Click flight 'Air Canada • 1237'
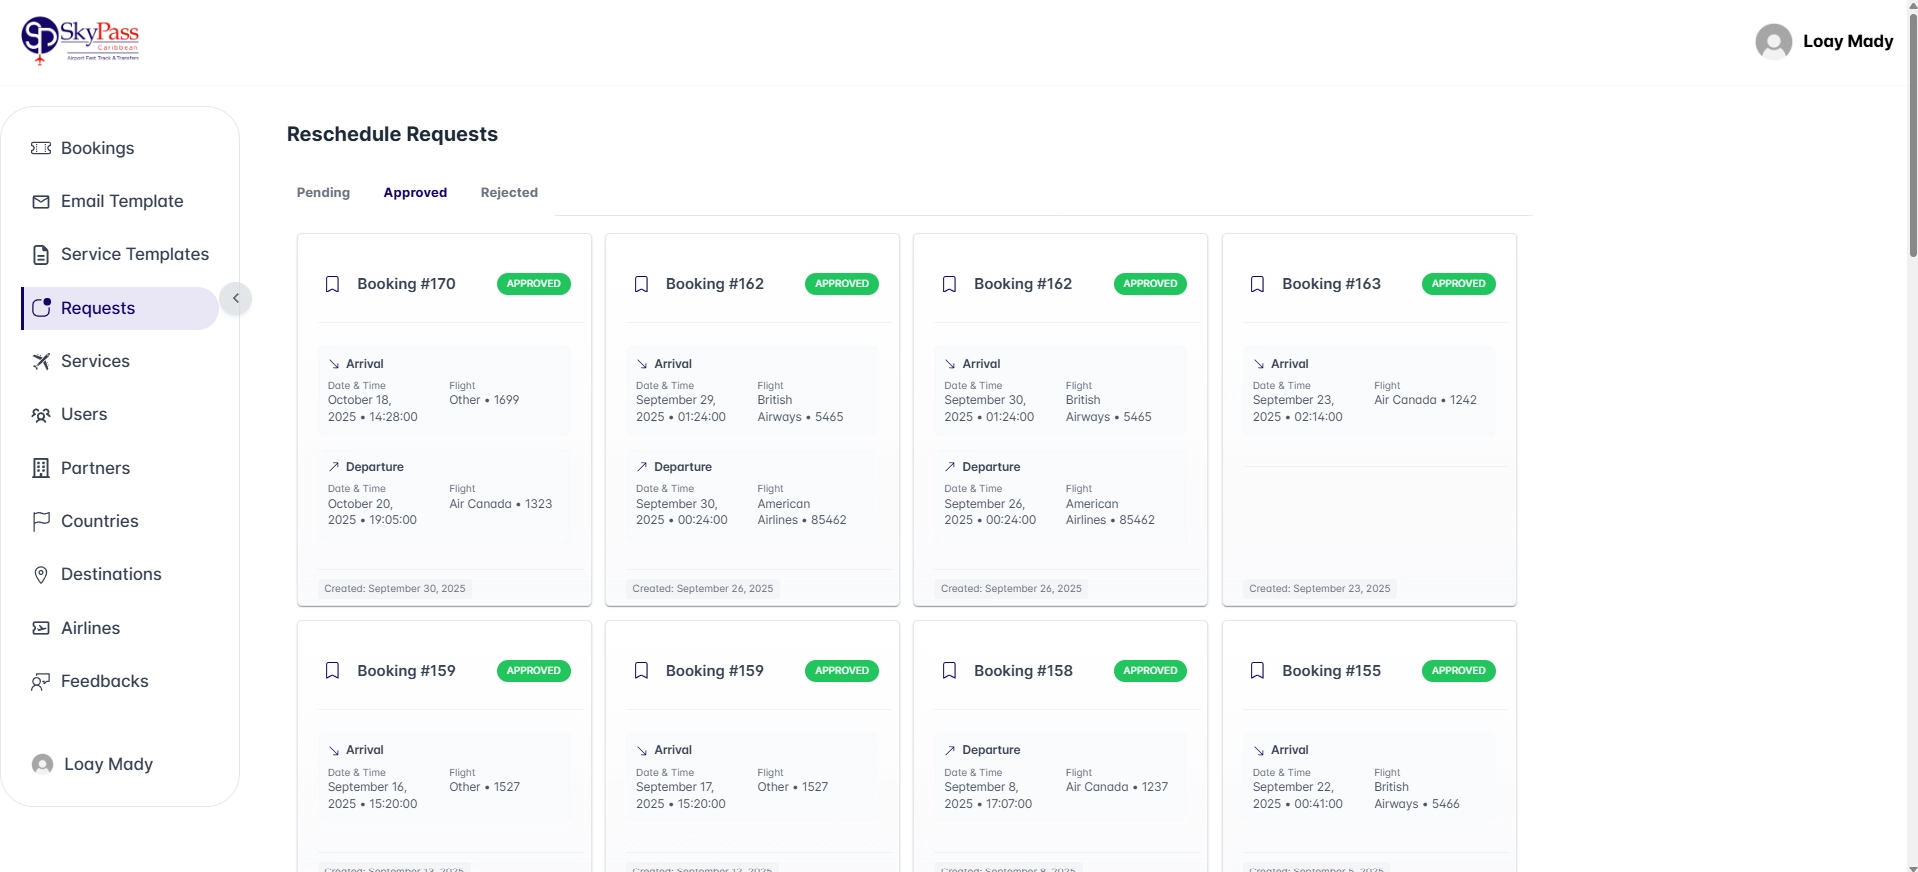The width and height of the screenshot is (1918, 872). click(x=1117, y=787)
